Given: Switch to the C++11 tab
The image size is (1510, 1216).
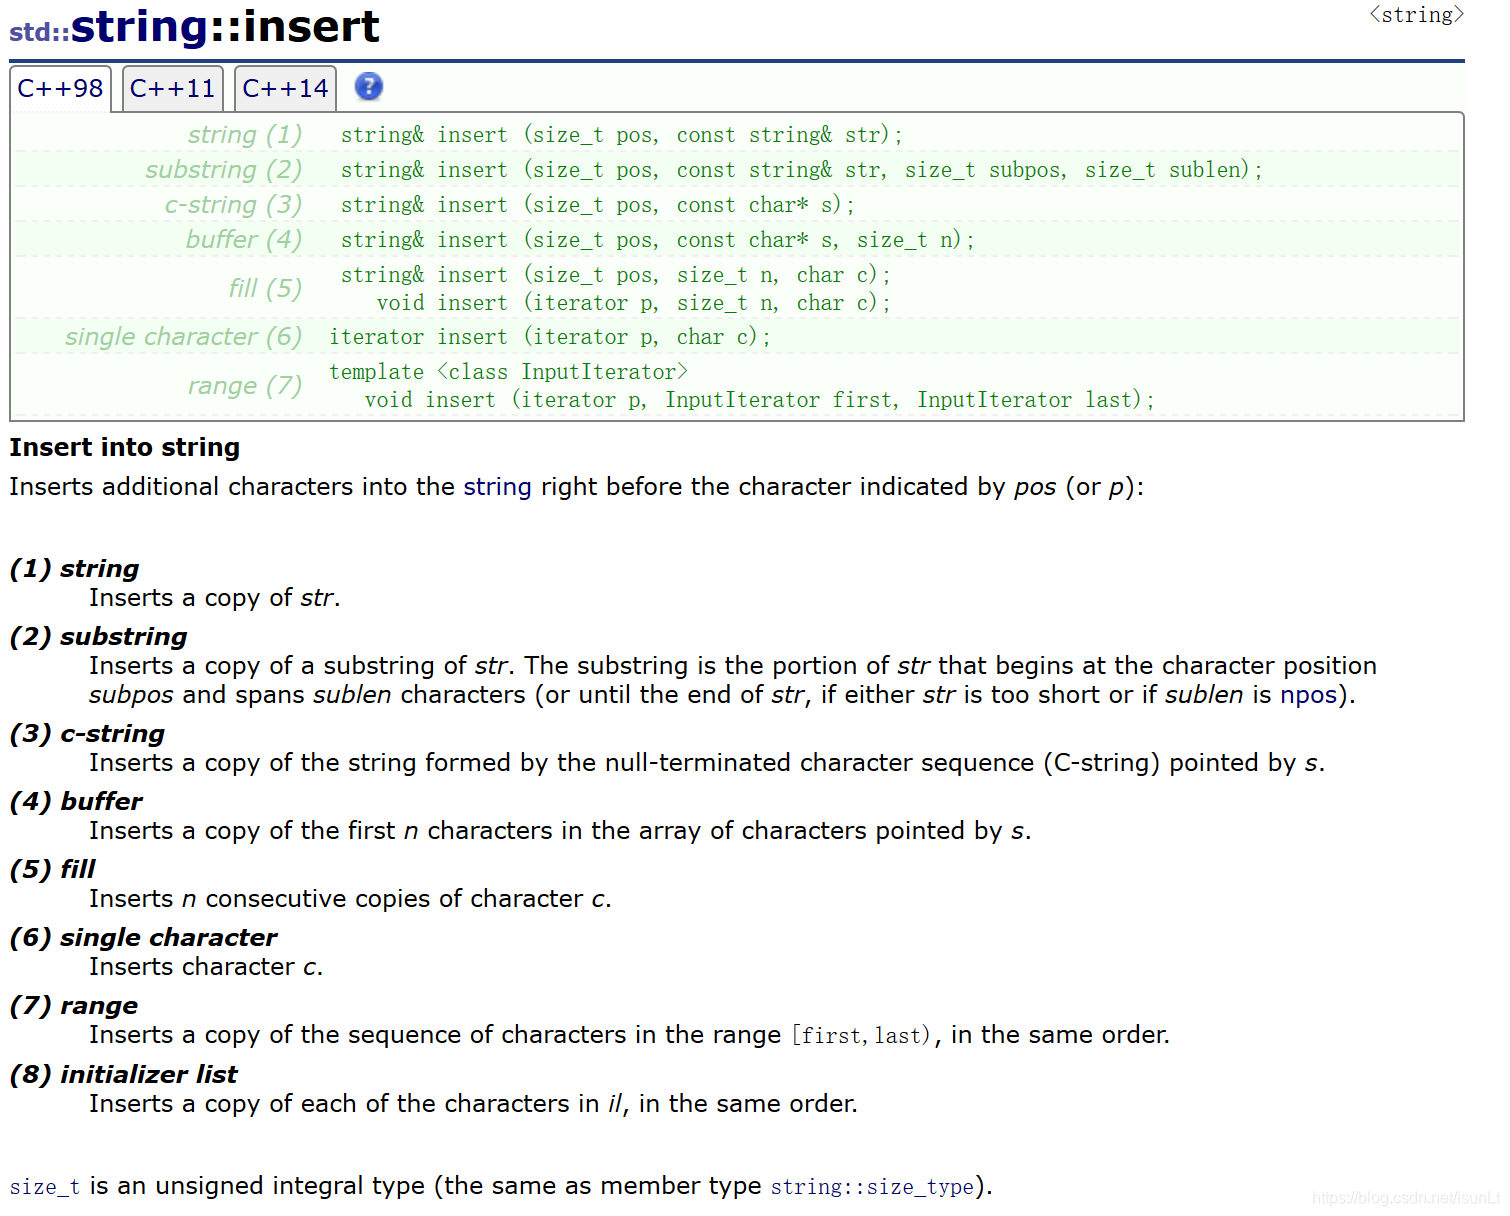Looking at the screenshot, I should [x=173, y=88].
